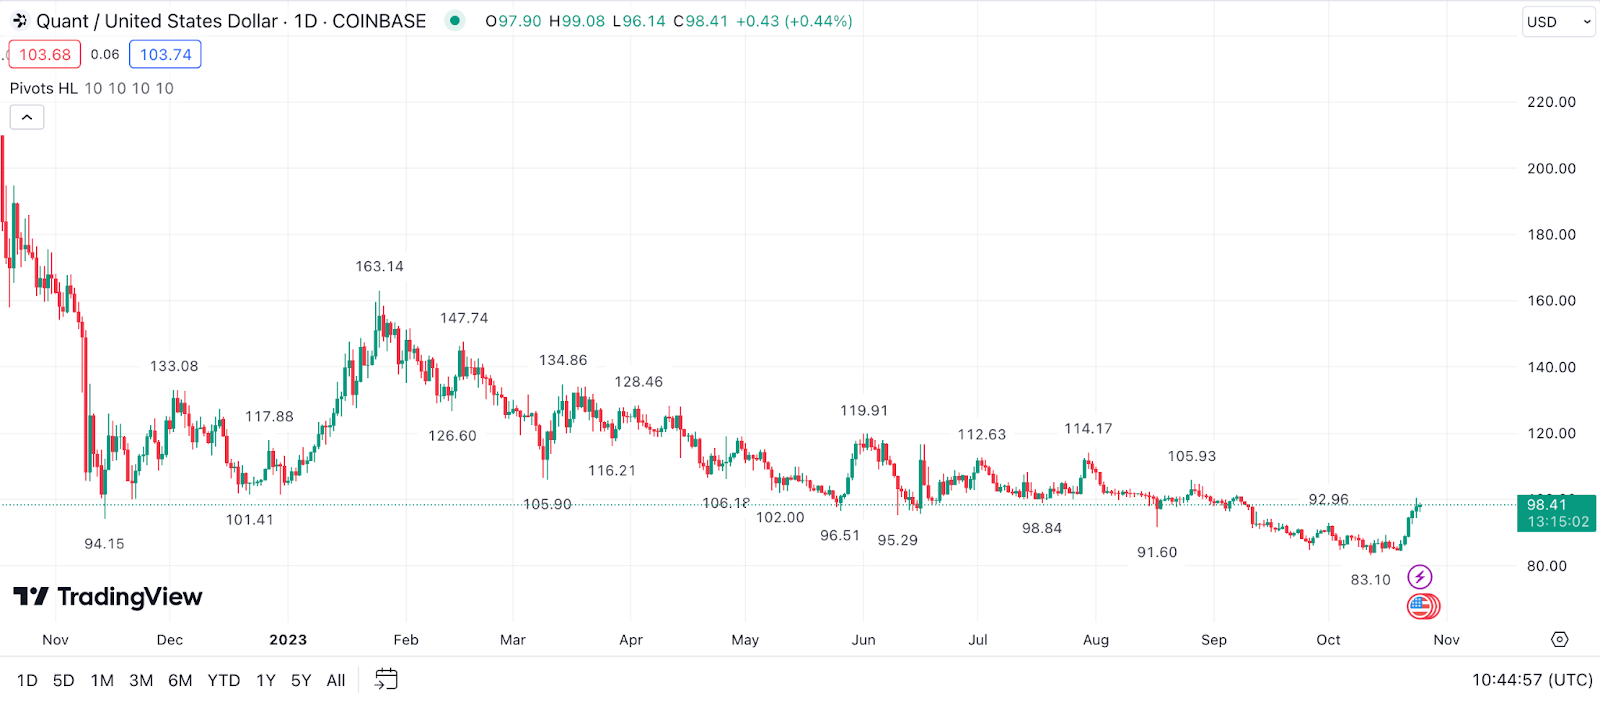Click the 116.21 pivot low label
1600x701 pixels.
click(x=612, y=471)
